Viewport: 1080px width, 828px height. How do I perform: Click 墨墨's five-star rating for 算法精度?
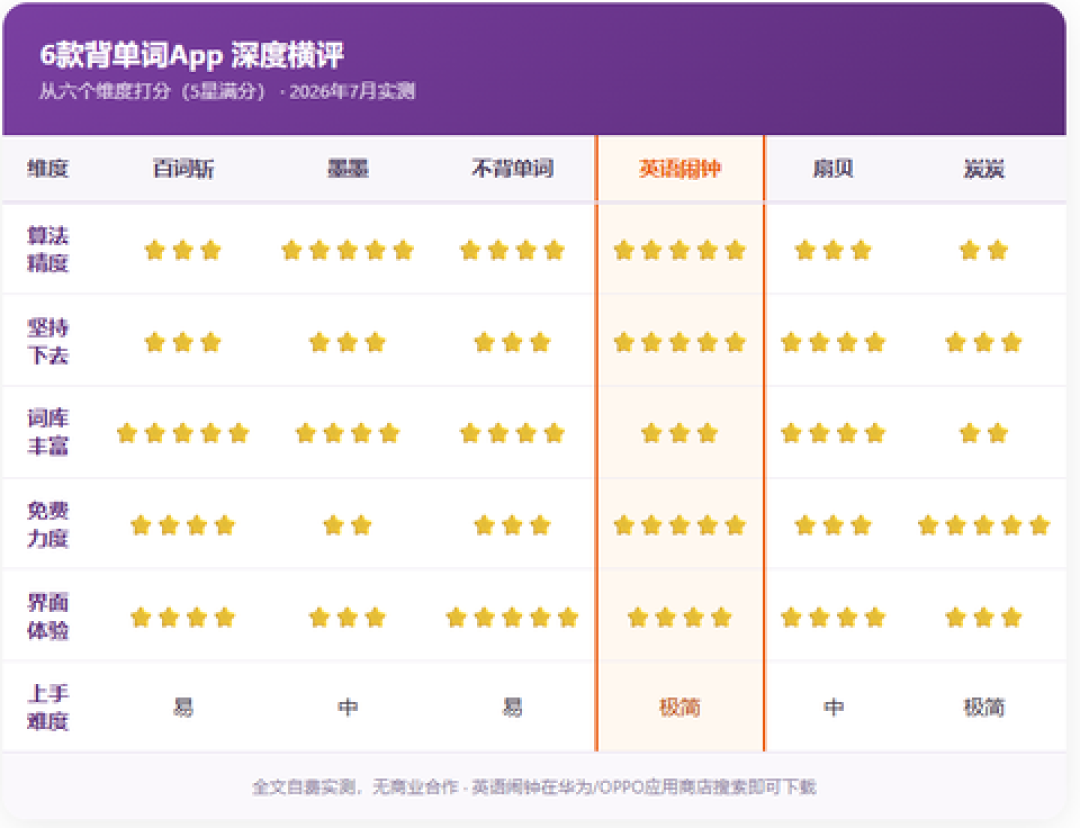click(x=348, y=250)
